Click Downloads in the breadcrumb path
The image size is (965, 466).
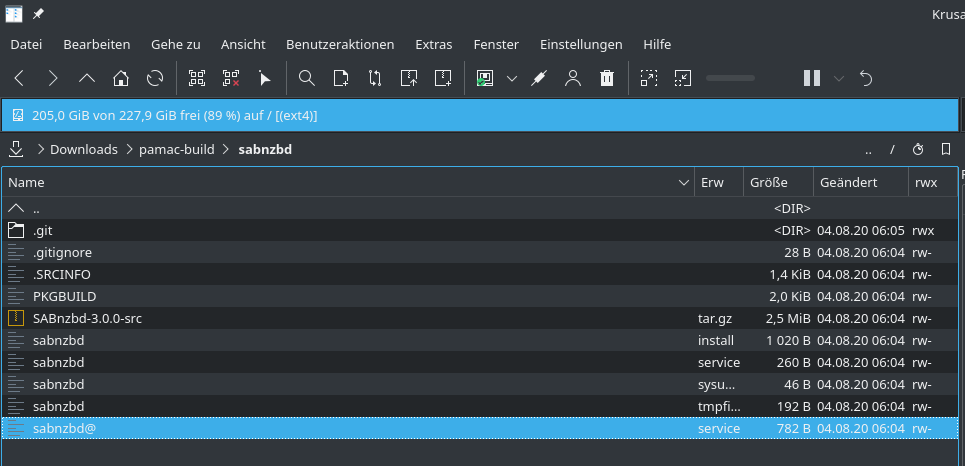(84, 150)
